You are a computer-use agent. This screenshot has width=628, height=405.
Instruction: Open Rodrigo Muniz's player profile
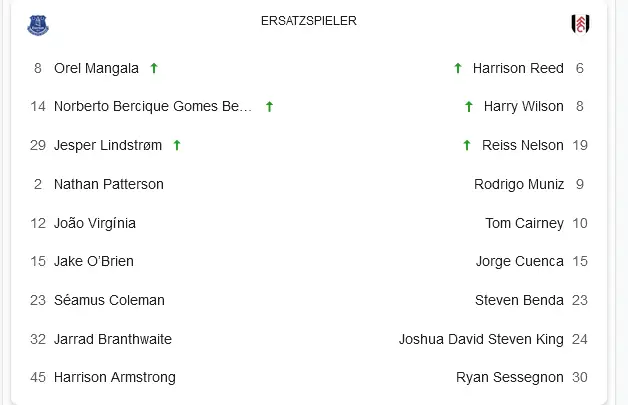click(518, 184)
